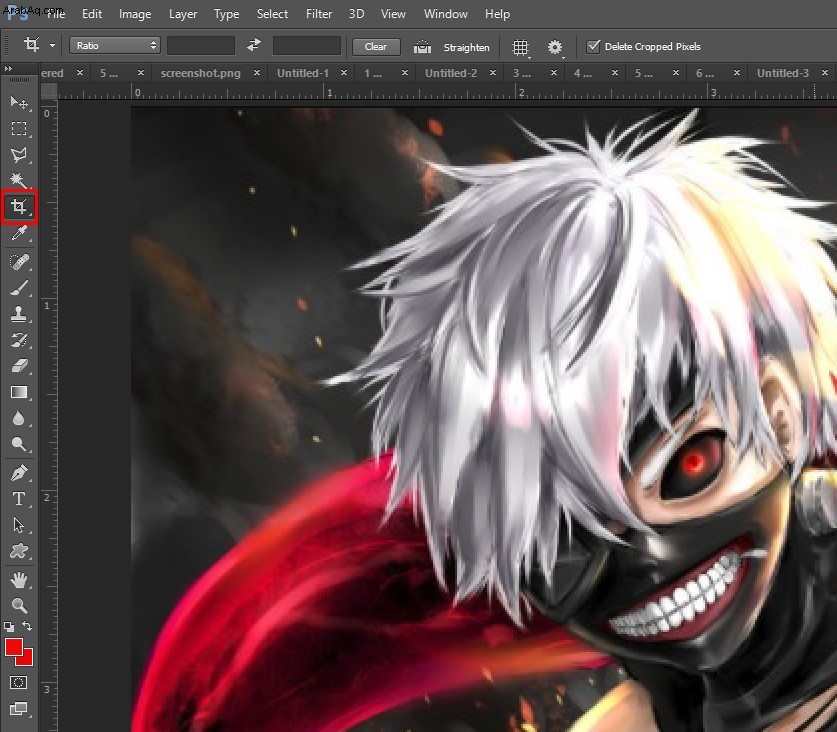Click the Straighten text button
Image resolution: width=837 pixels, height=732 pixels.
(x=467, y=48)
